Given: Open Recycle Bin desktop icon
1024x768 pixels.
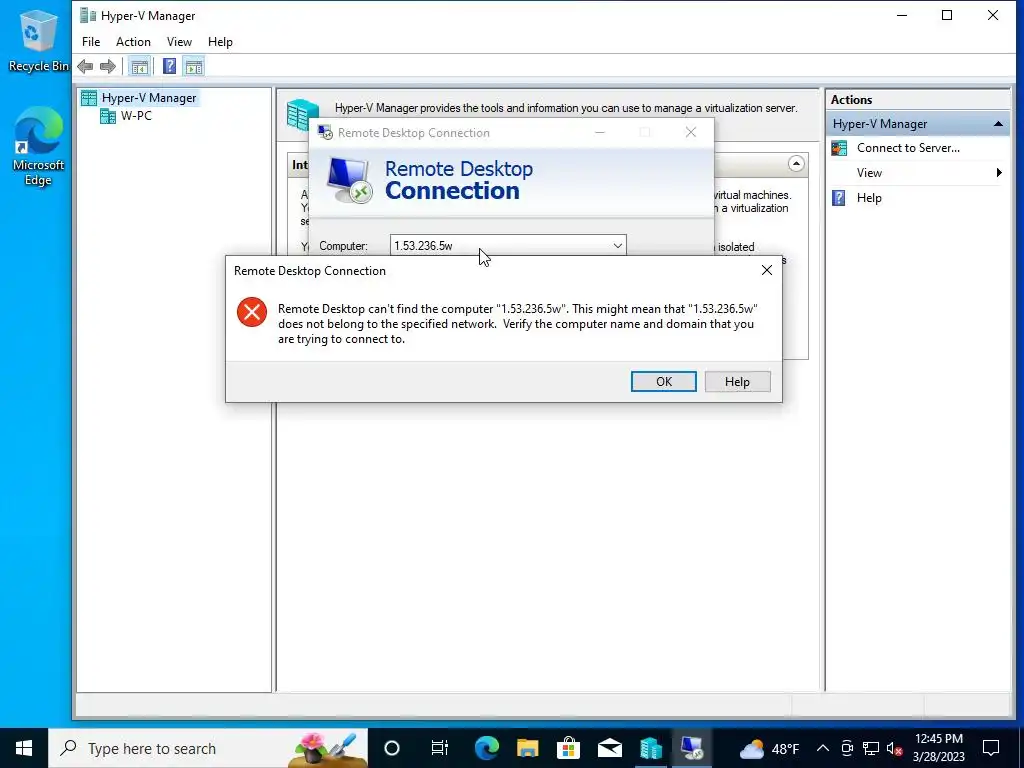Looking at the screenshot, I should click(37, 40).
